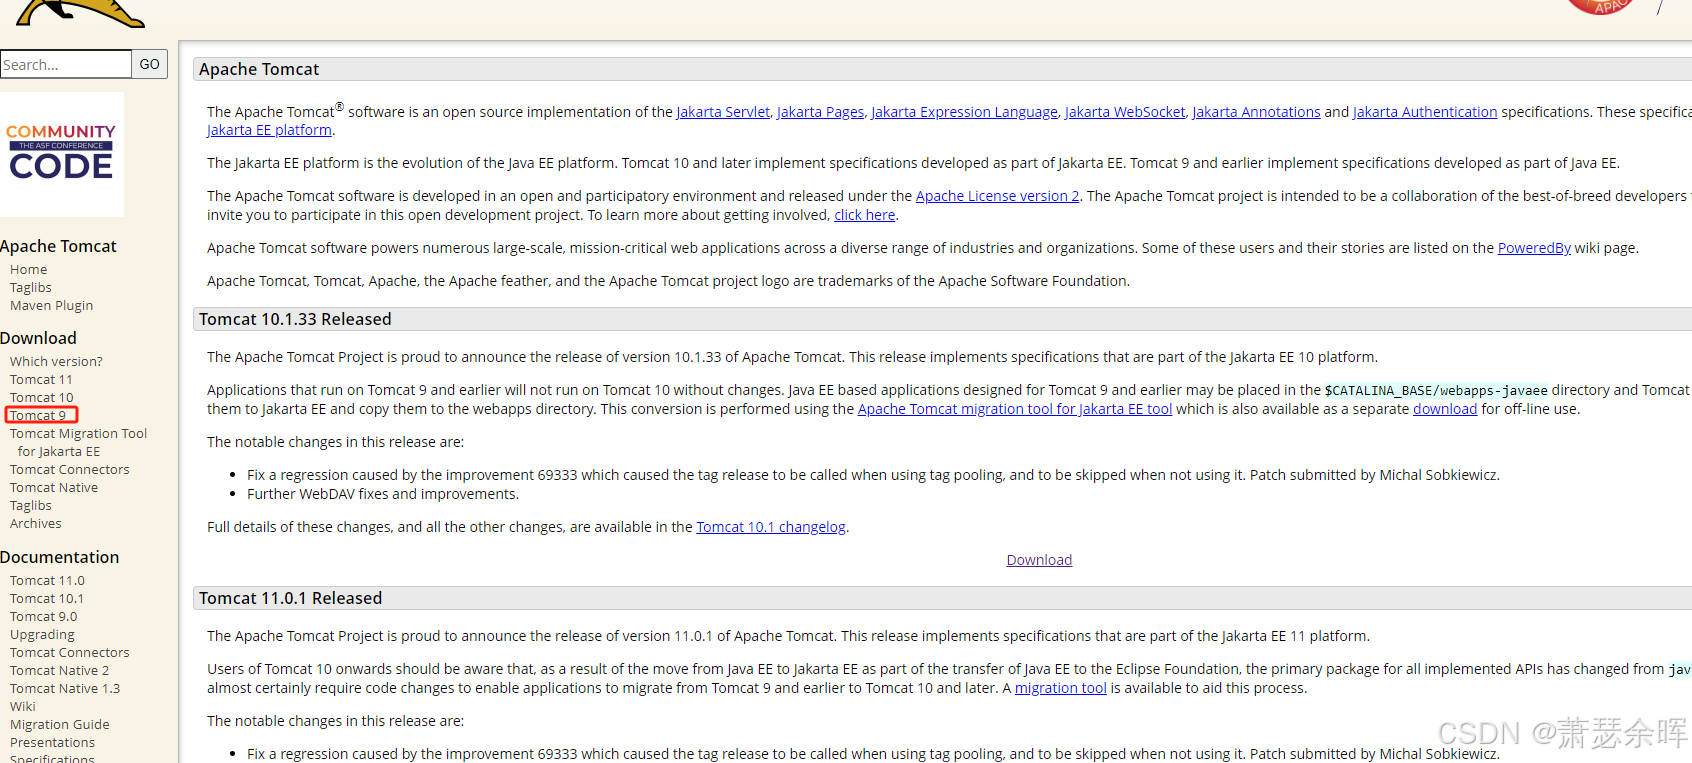Click '$CATALINA_BASE/webapps-javaee' code text
The image size is (1692, 763).
click(x=1436, y=391)
